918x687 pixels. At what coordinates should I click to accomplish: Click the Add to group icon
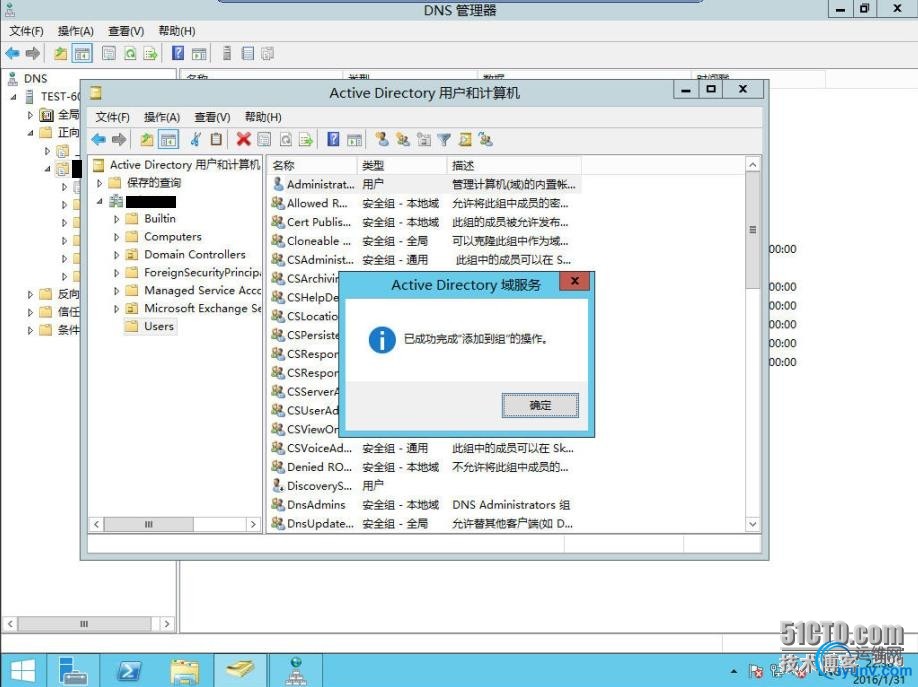(x=485, y=139)
